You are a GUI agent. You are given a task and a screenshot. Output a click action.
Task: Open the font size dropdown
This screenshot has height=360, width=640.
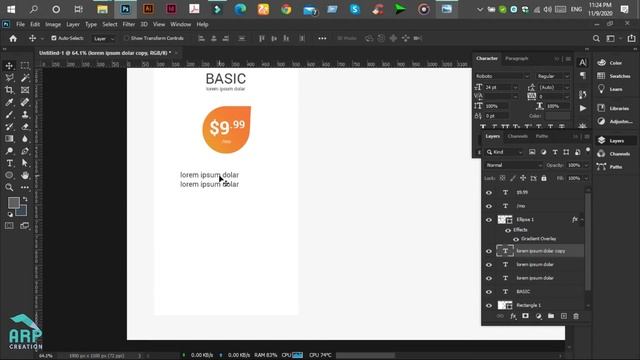tap(516, 87)
